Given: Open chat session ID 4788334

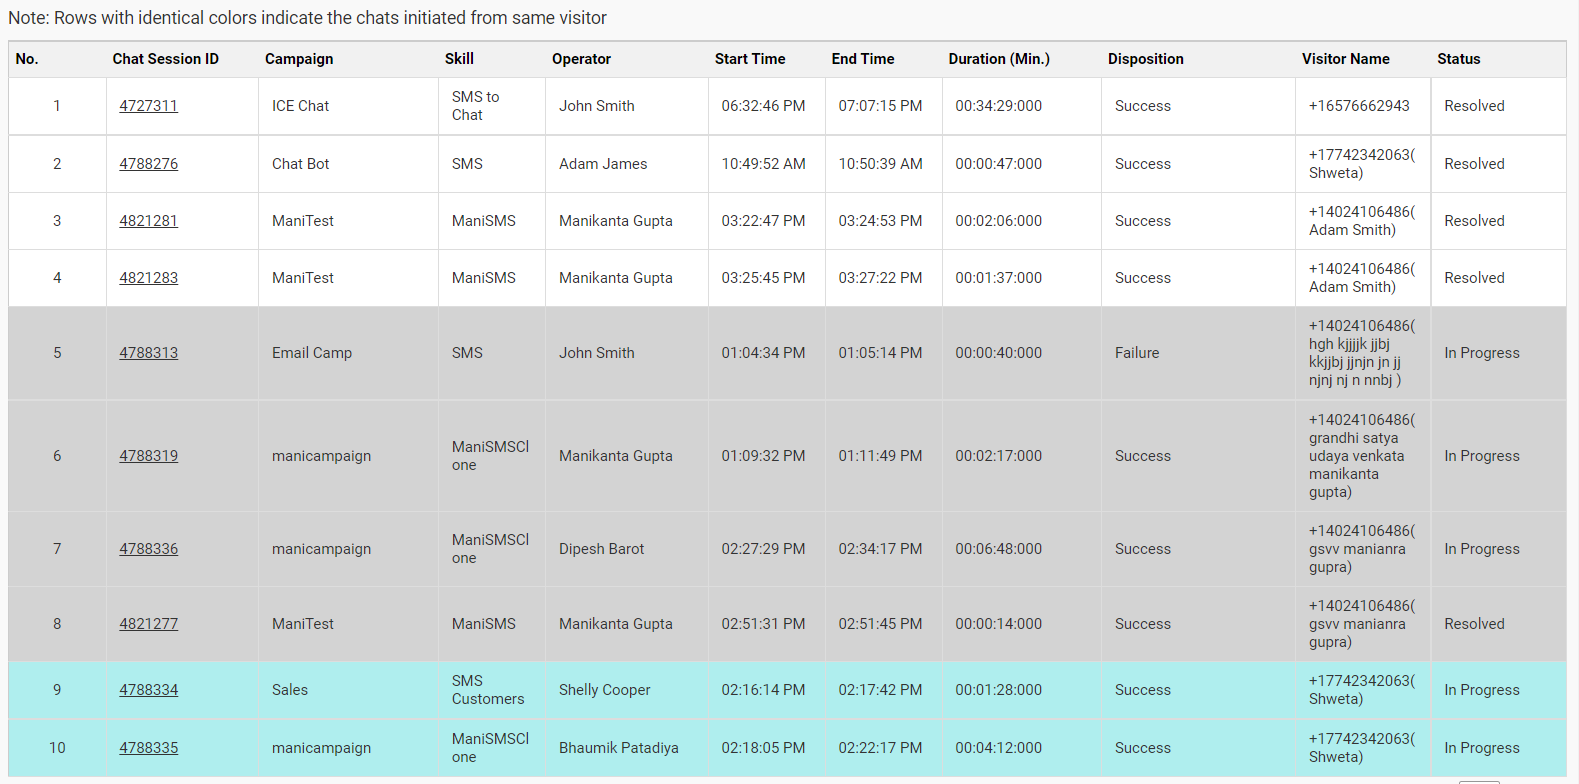Looking at the screenshot, I should pyautogui.click(x=148, y=690).
